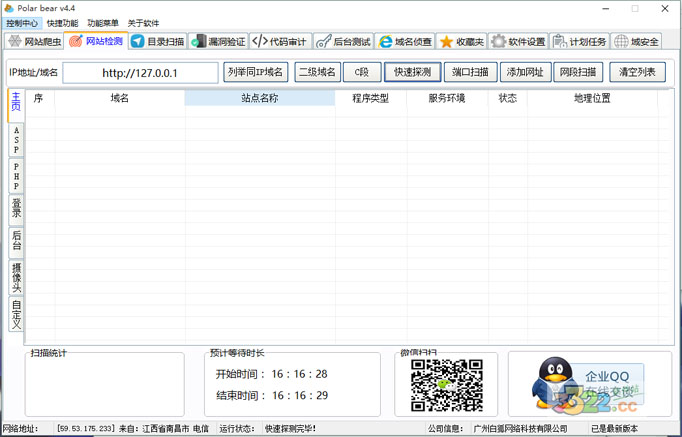The height and width of the screenshot is (437, 682).
Task: Switch to the 漏洞验证 tab
Action: pyautogui.click(x=219, y=42)
